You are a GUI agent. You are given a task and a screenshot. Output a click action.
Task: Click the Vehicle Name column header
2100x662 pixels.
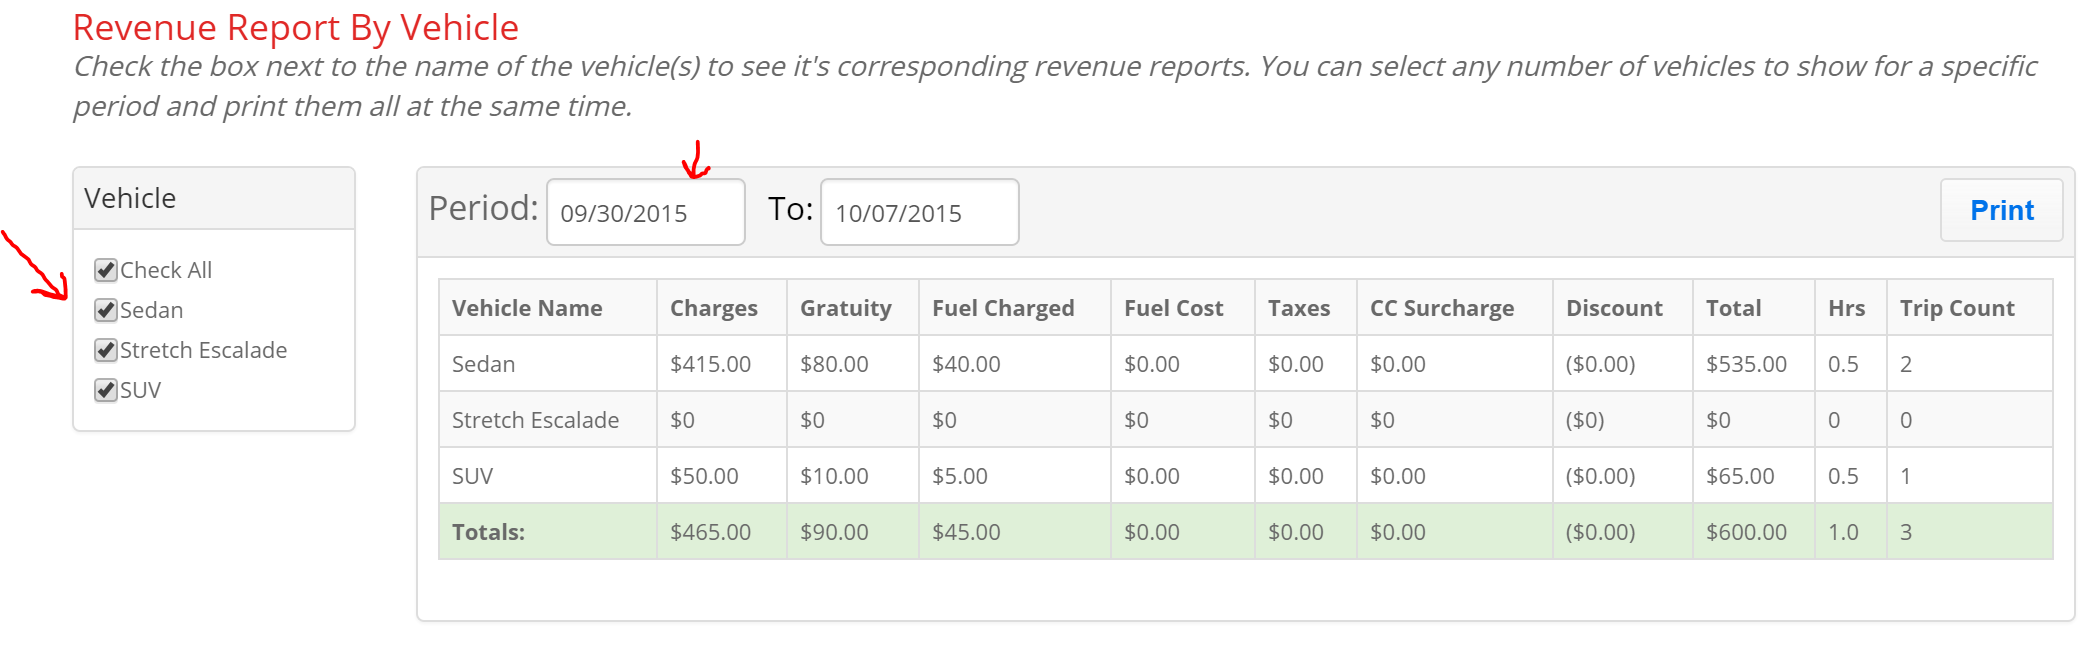tap(527, 308)
